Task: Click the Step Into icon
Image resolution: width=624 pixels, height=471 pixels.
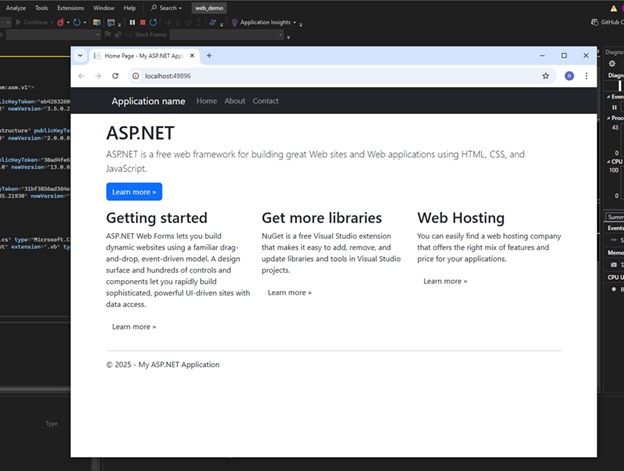Action: point(178,22)
